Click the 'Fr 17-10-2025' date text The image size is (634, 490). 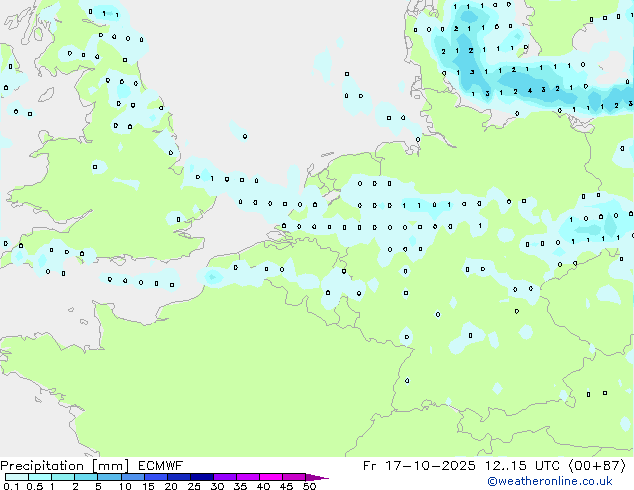point(419,466)
